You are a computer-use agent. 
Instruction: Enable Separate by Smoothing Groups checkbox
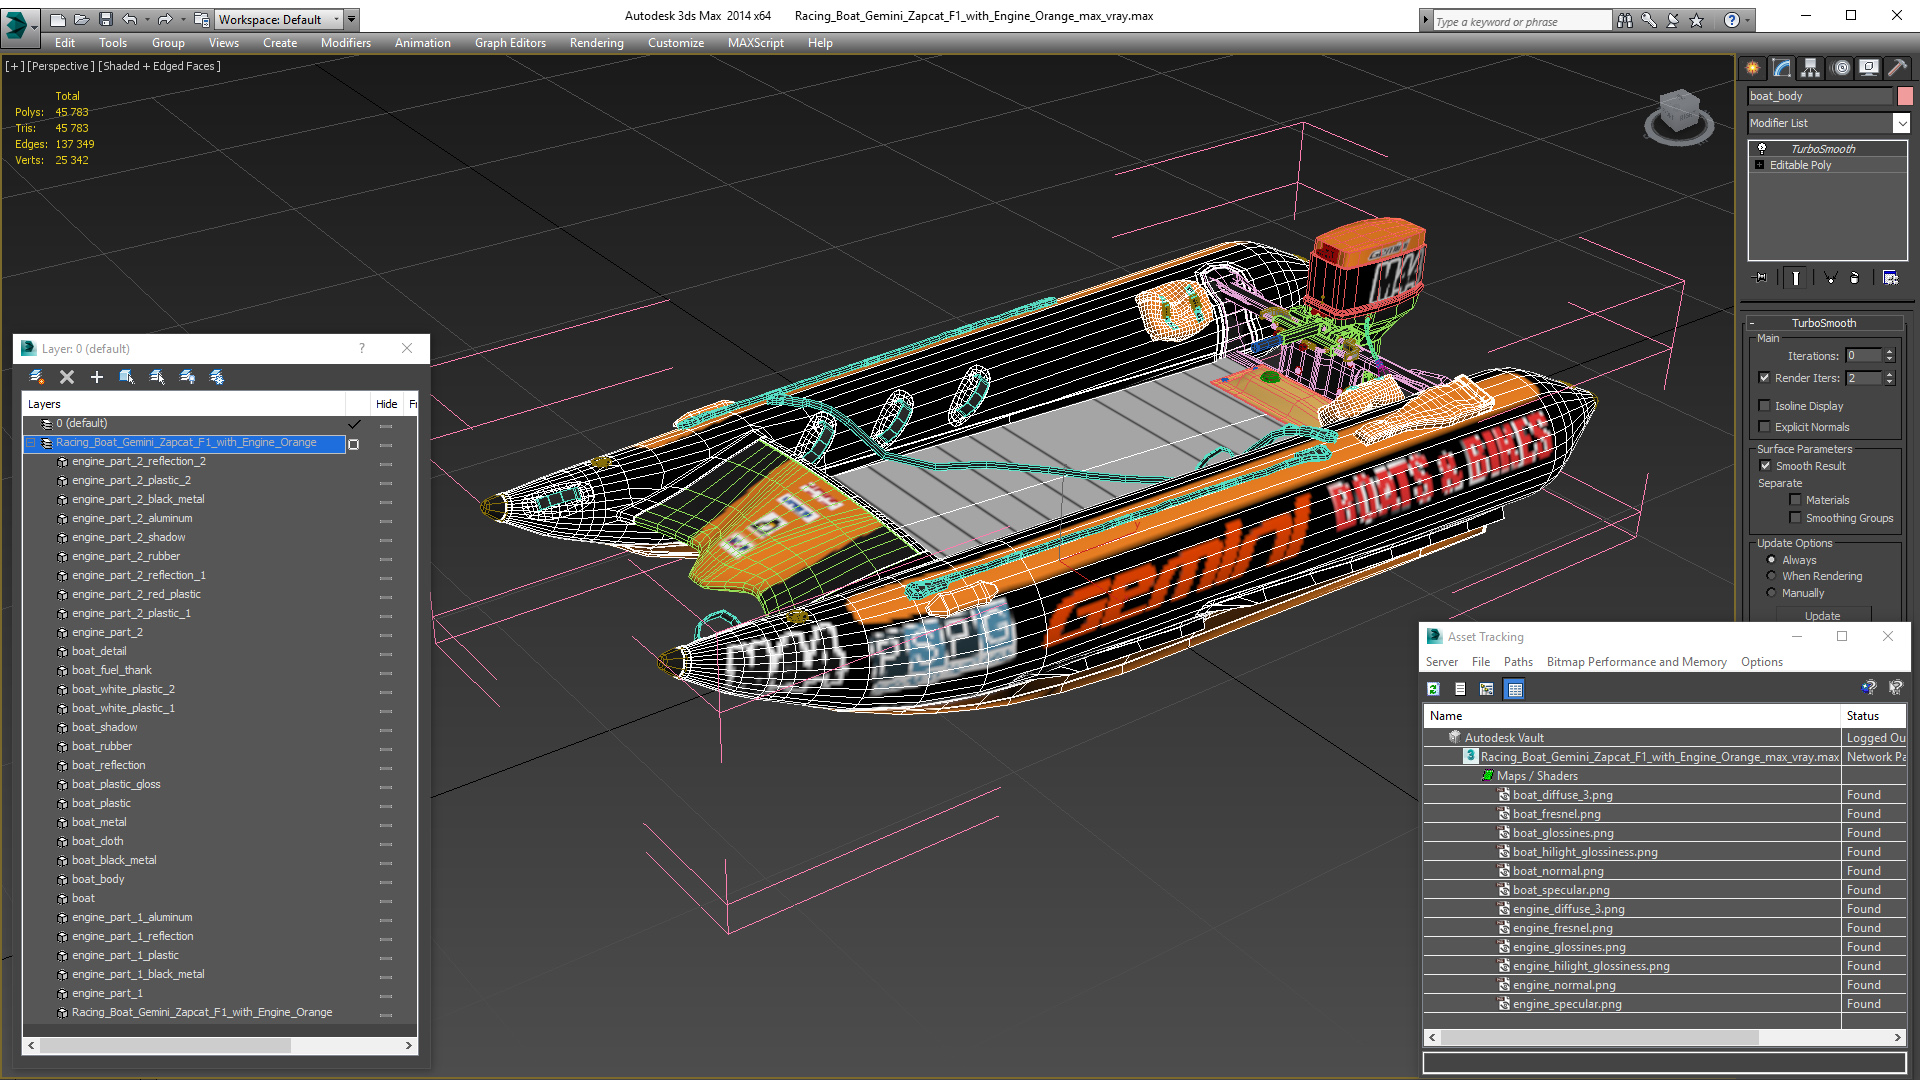pyautogui.click(x=1796, y=517)
